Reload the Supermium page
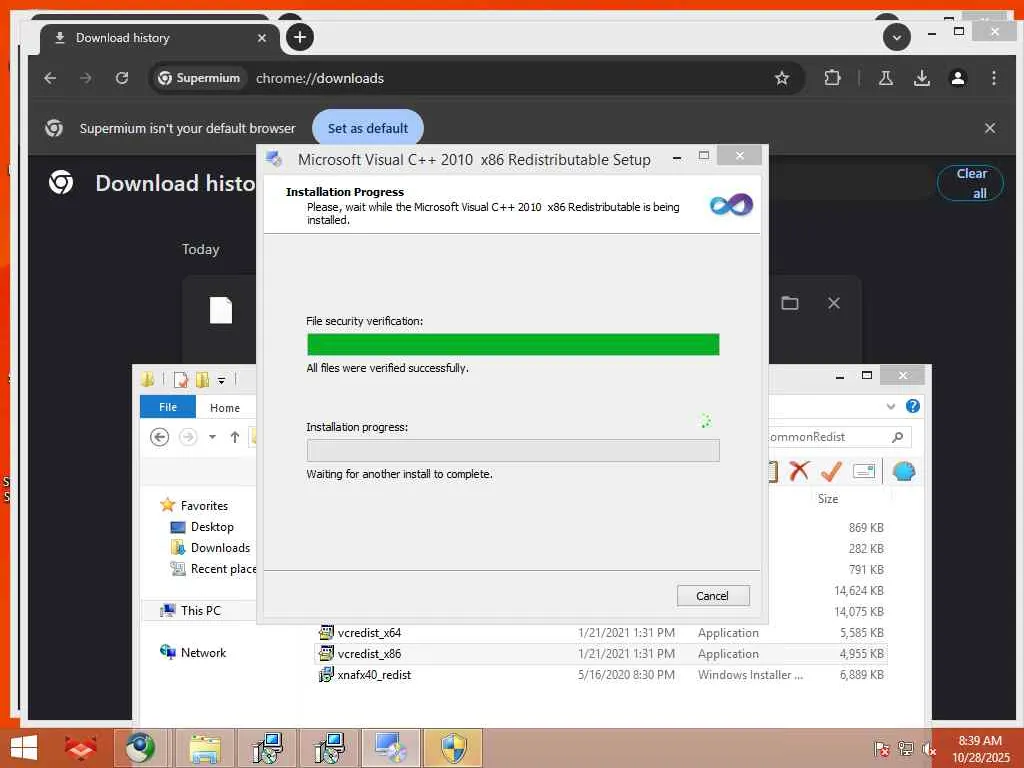The width and height of the screenshot is (1024, 768). tap(122, 78)
